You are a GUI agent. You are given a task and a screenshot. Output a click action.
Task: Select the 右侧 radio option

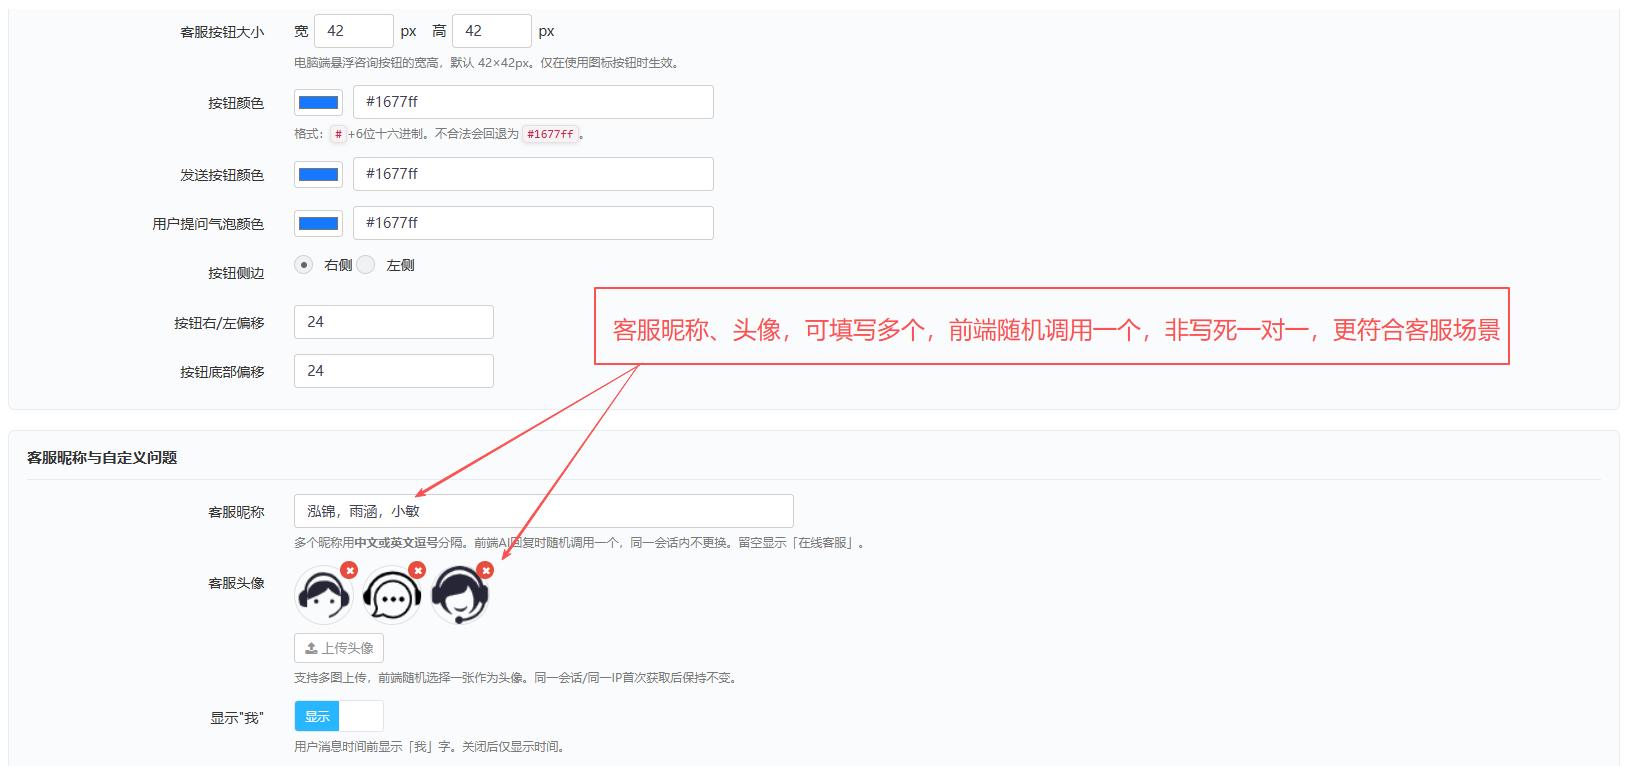(x=304, y=265)
